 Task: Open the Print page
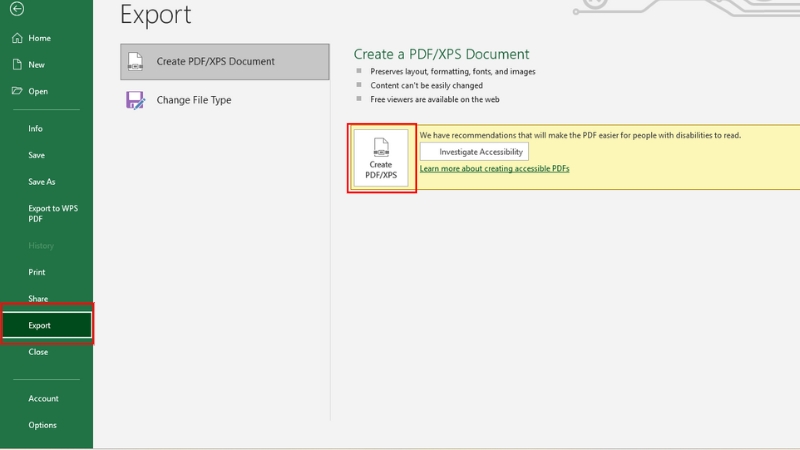coord(36,272)
